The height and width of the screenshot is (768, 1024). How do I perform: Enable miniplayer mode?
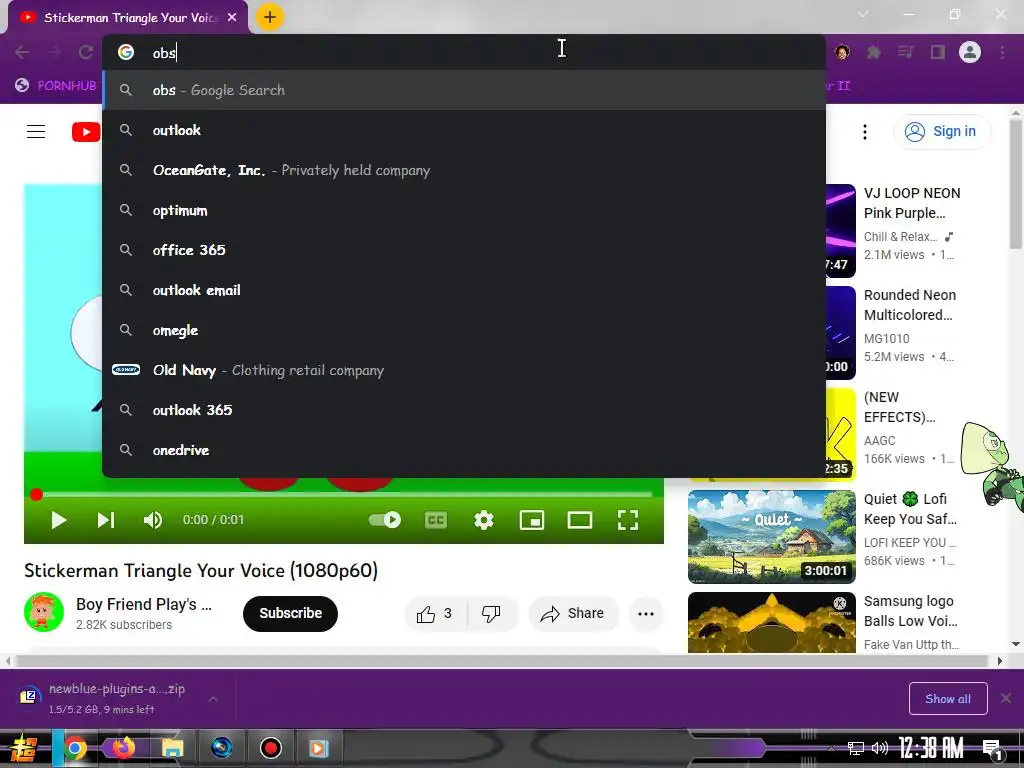532,520
